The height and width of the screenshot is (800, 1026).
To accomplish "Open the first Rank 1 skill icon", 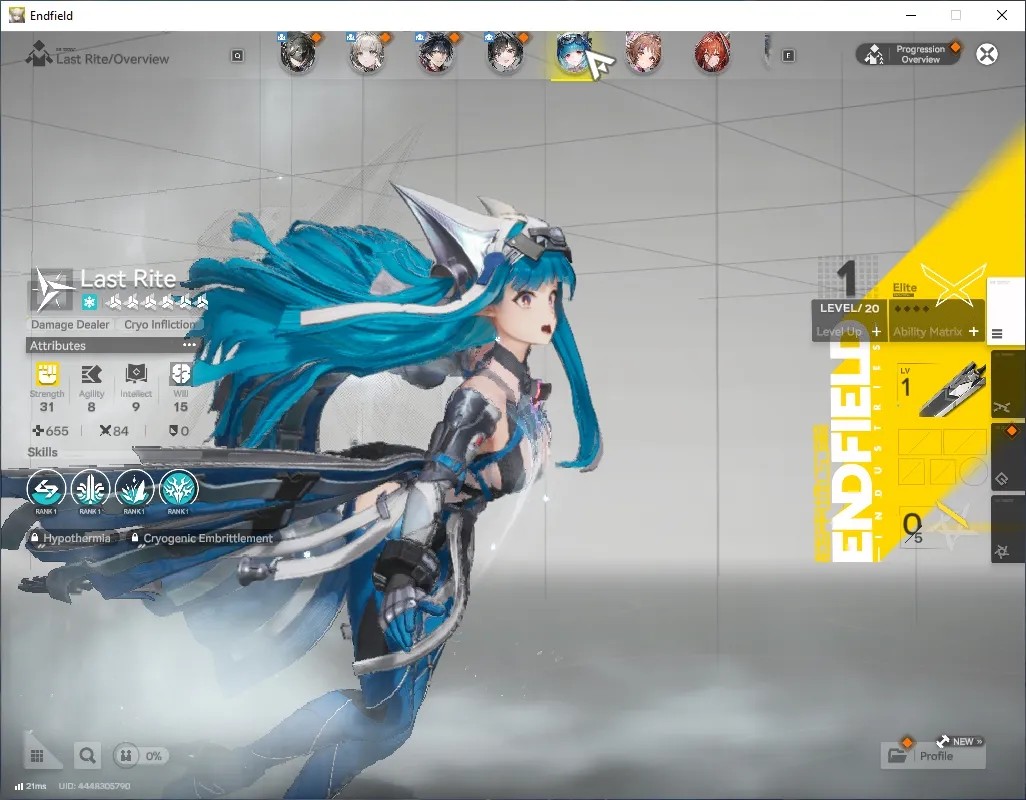I will [x=46, y=488].
